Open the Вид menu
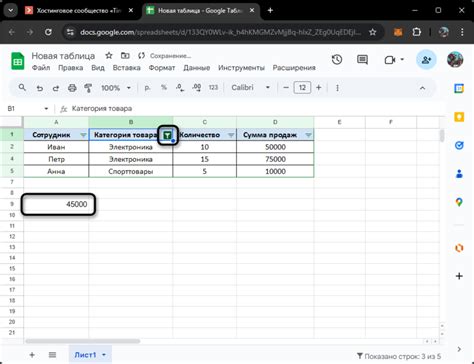This screenshot has width=474, height=364. pos(98,68)
